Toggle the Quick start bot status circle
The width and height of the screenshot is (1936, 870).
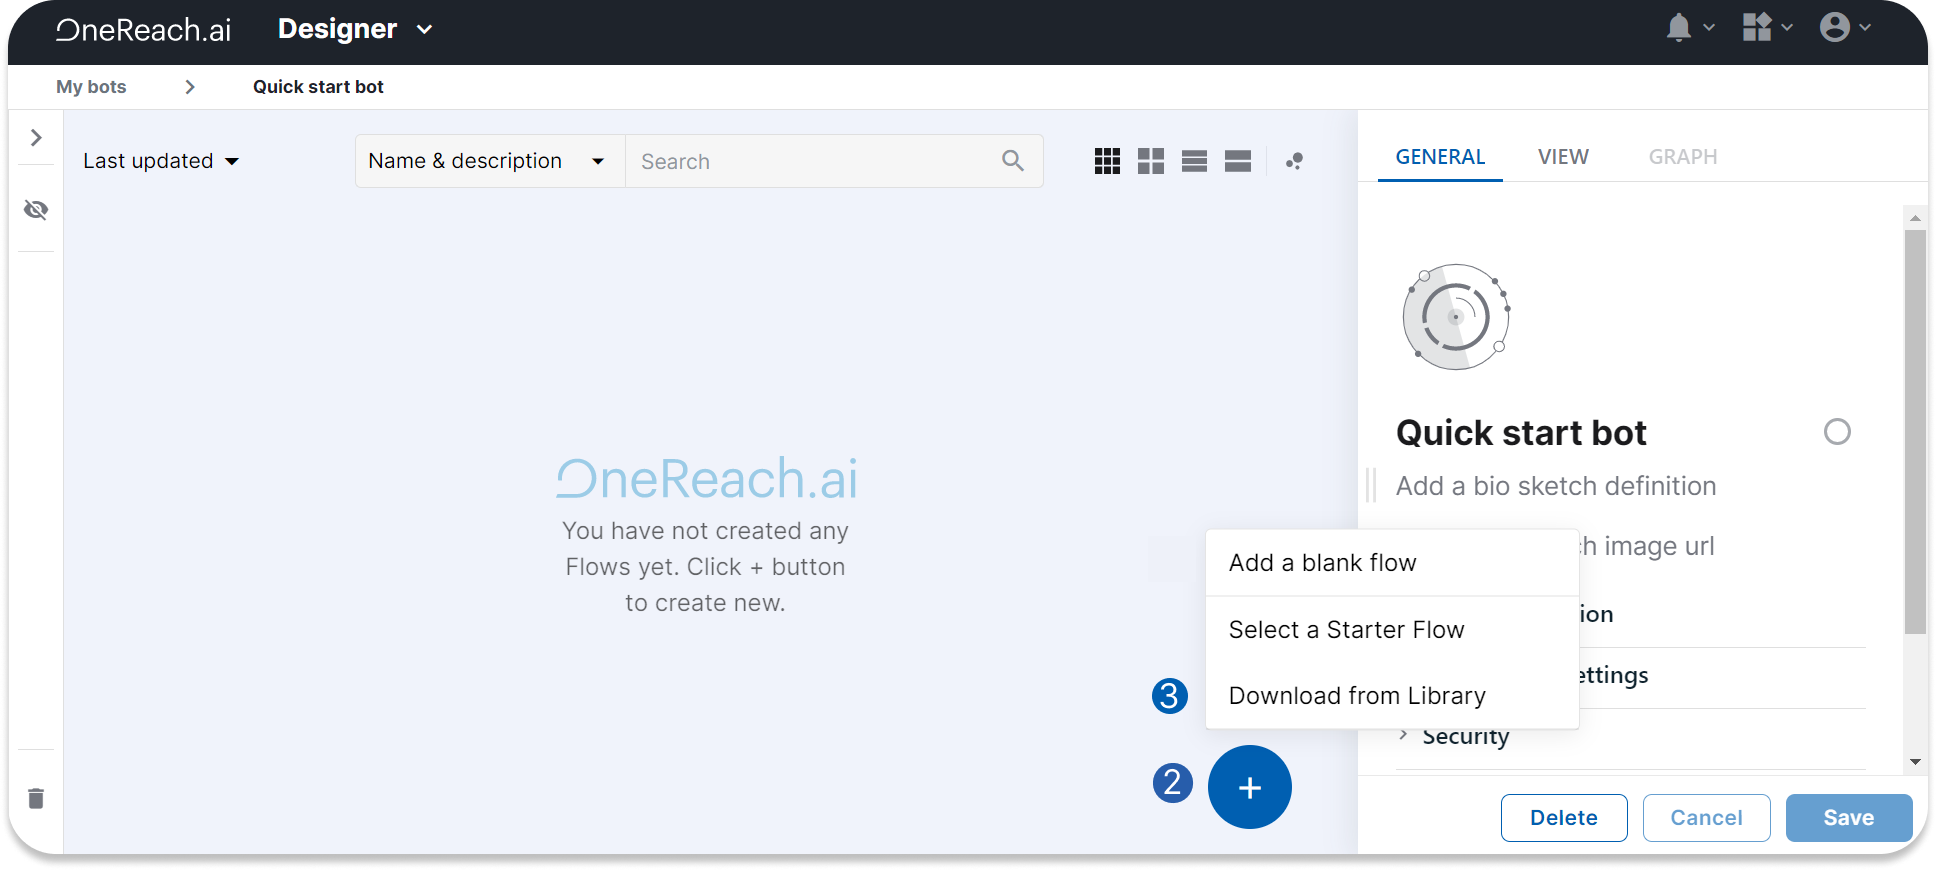point(1837,432)
